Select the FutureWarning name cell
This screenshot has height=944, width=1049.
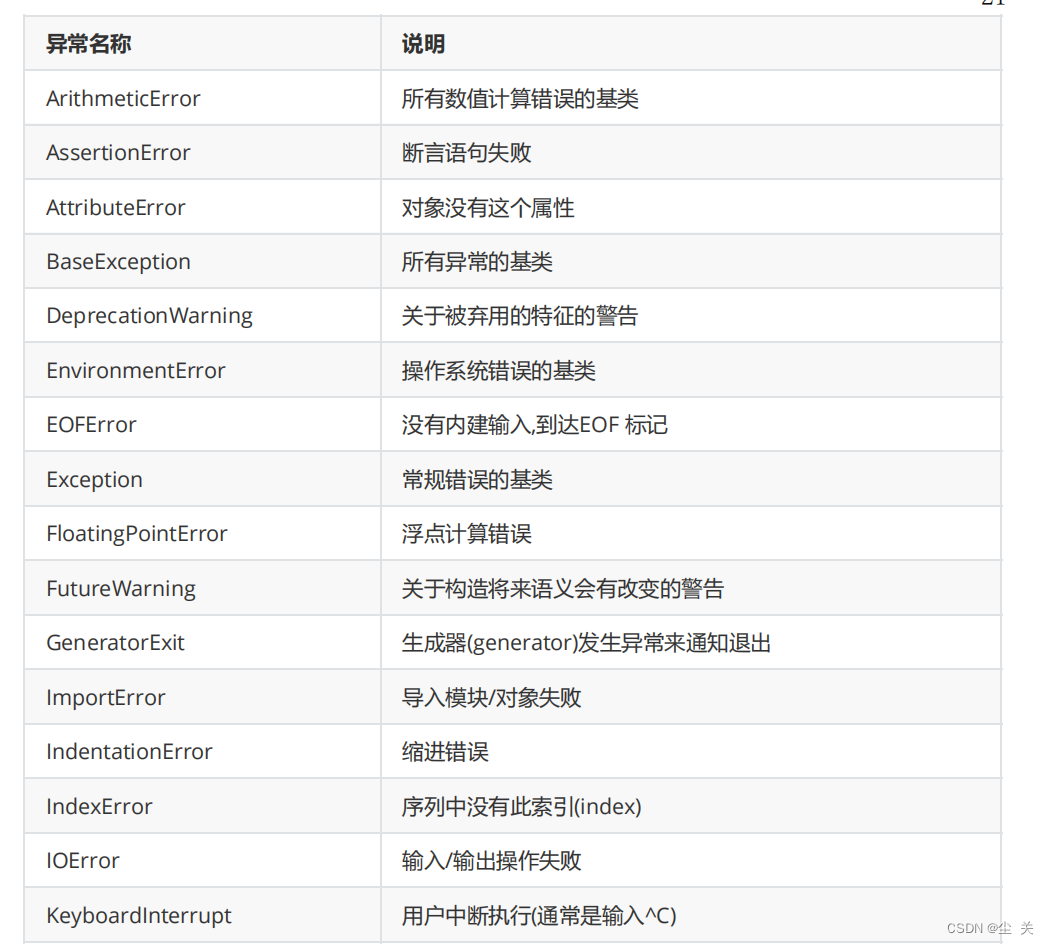pos(121,589)
